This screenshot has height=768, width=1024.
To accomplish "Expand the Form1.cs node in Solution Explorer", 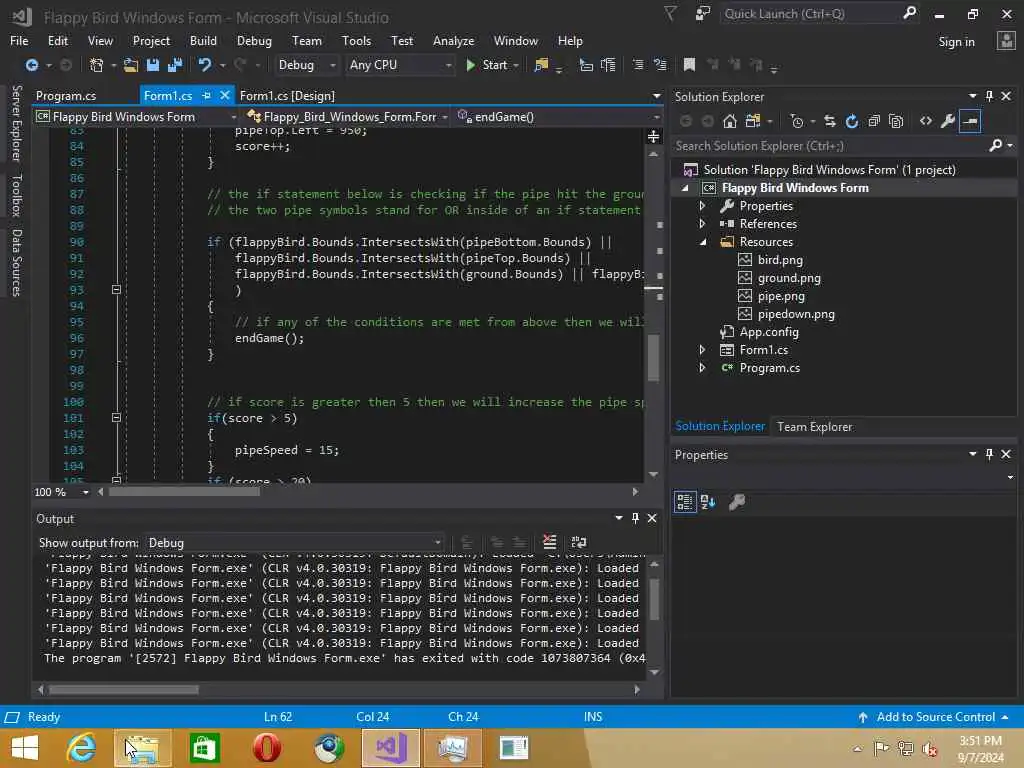I will click(x=703, y=349).
